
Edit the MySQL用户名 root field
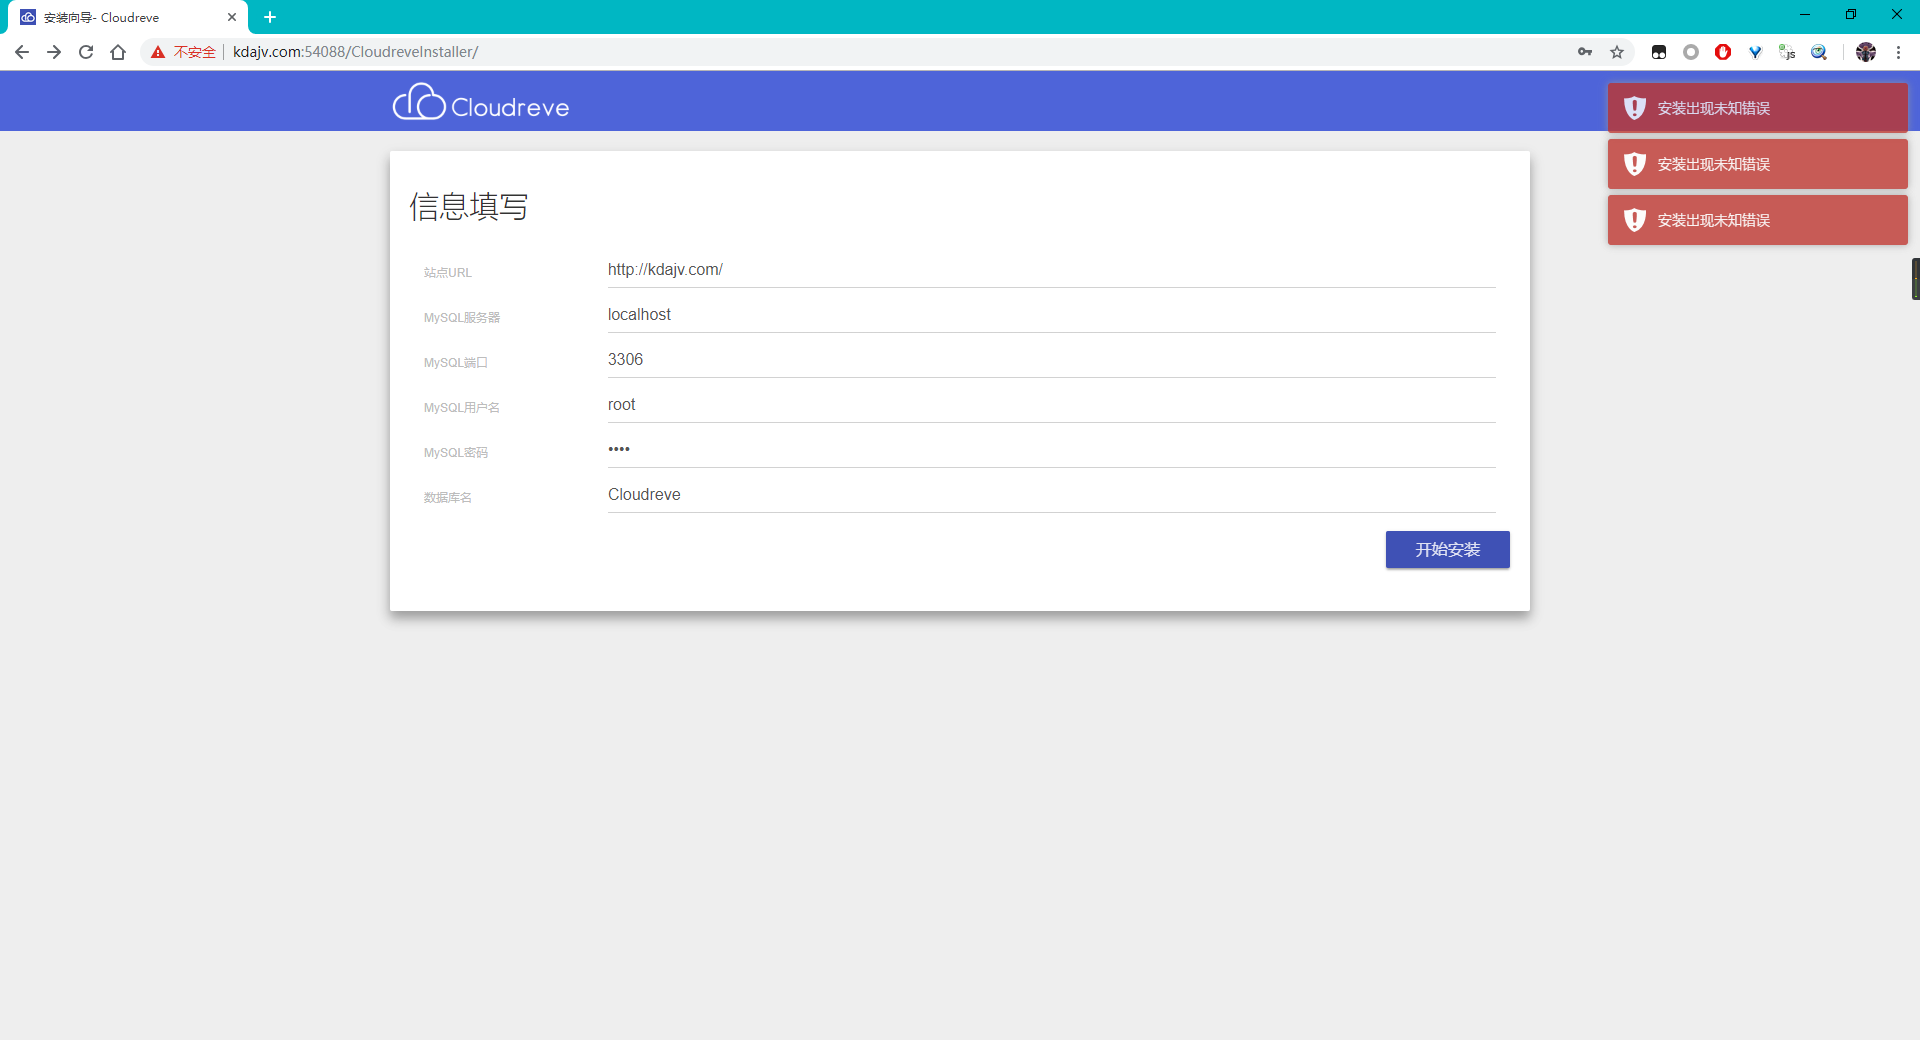(1051, 405)
